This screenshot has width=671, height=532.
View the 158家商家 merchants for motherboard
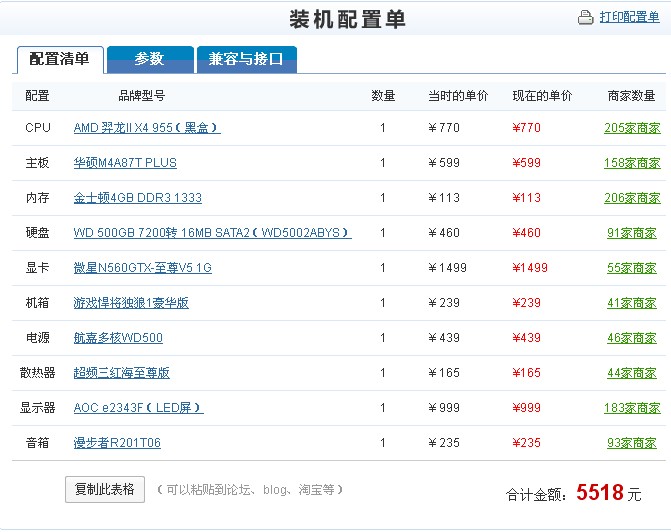point(632,163)
